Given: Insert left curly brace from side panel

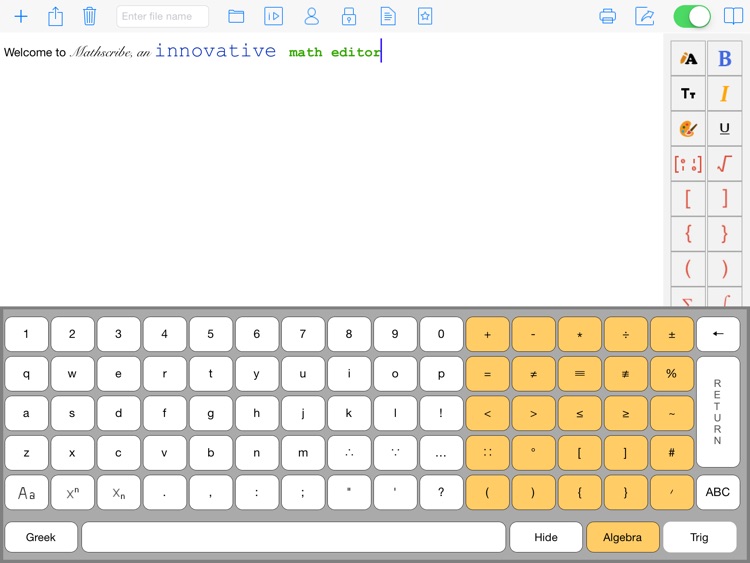Looking at the screenshot, I should click(688, 234).
